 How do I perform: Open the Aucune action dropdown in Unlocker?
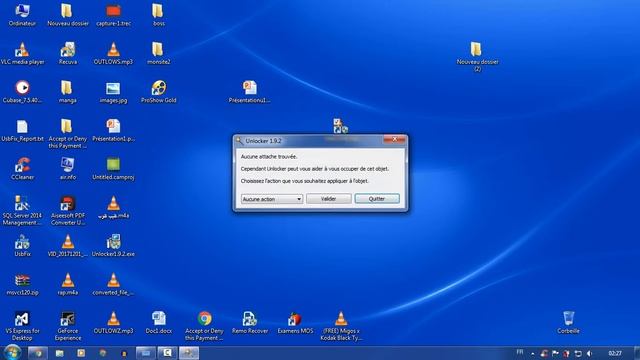[272, 199]
